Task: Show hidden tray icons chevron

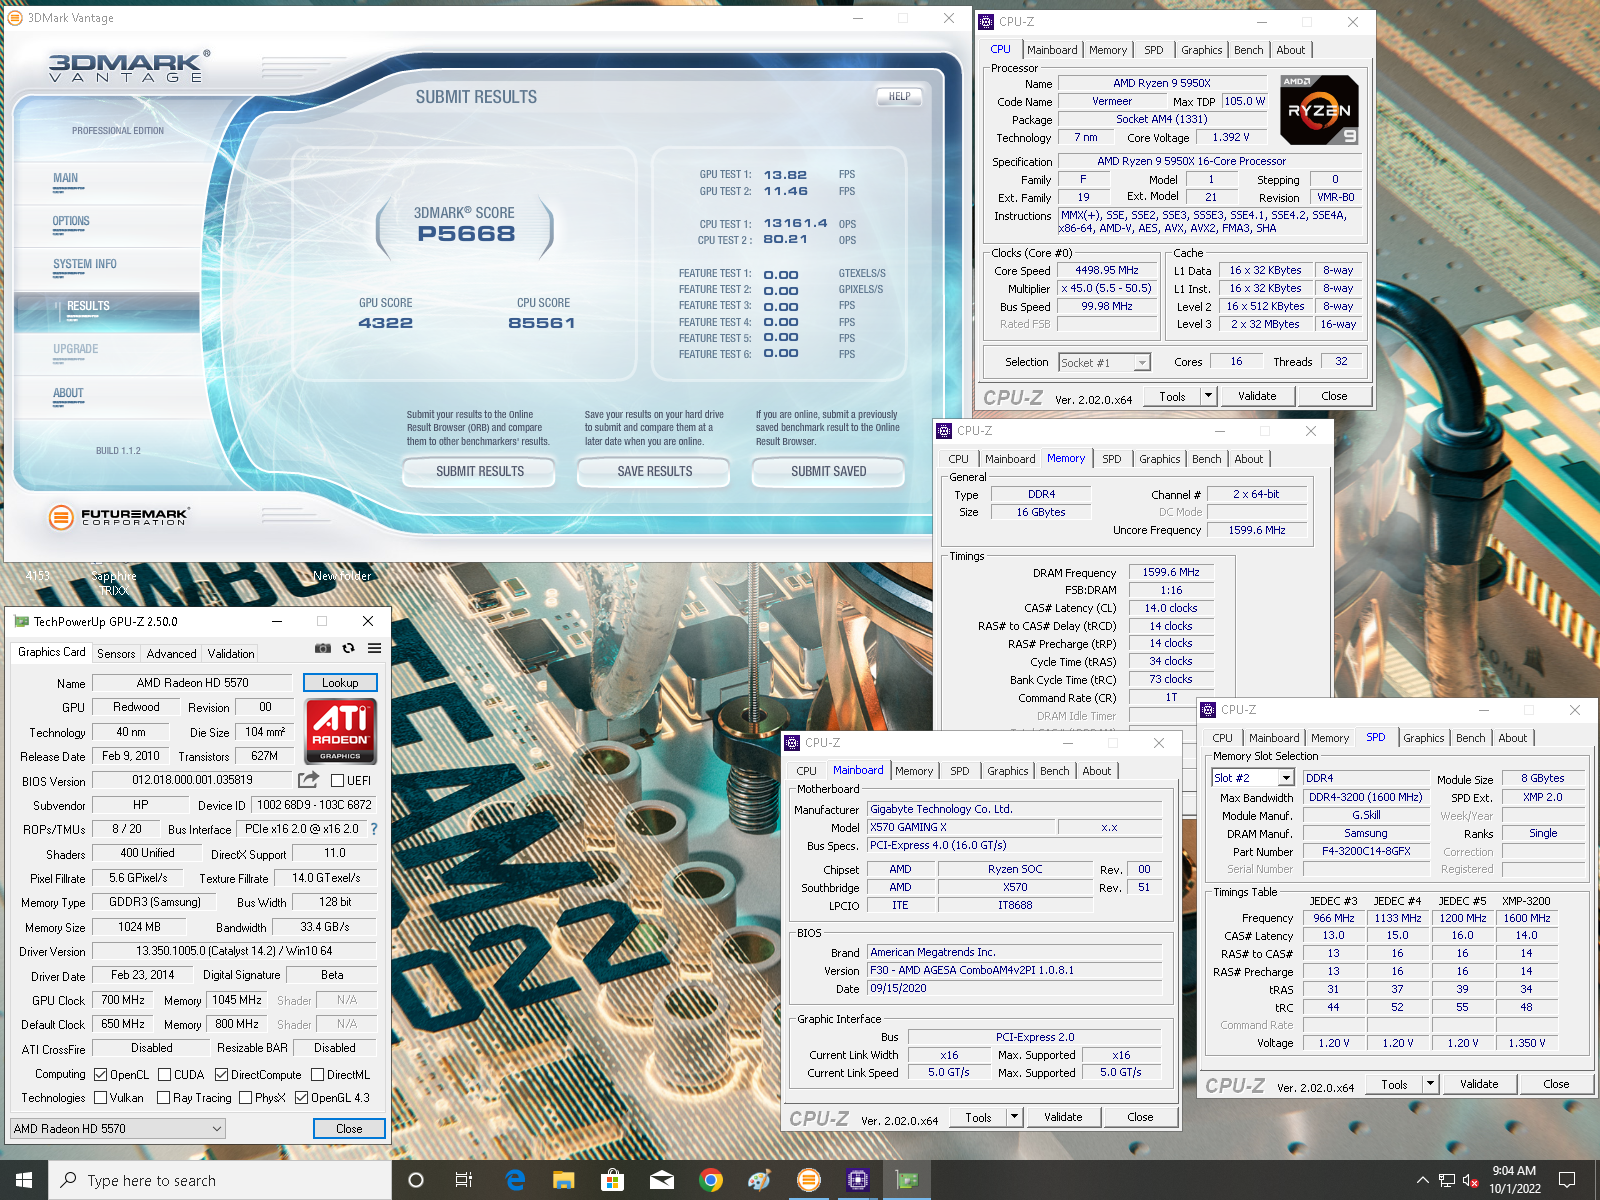Action: (1422, 1180)
